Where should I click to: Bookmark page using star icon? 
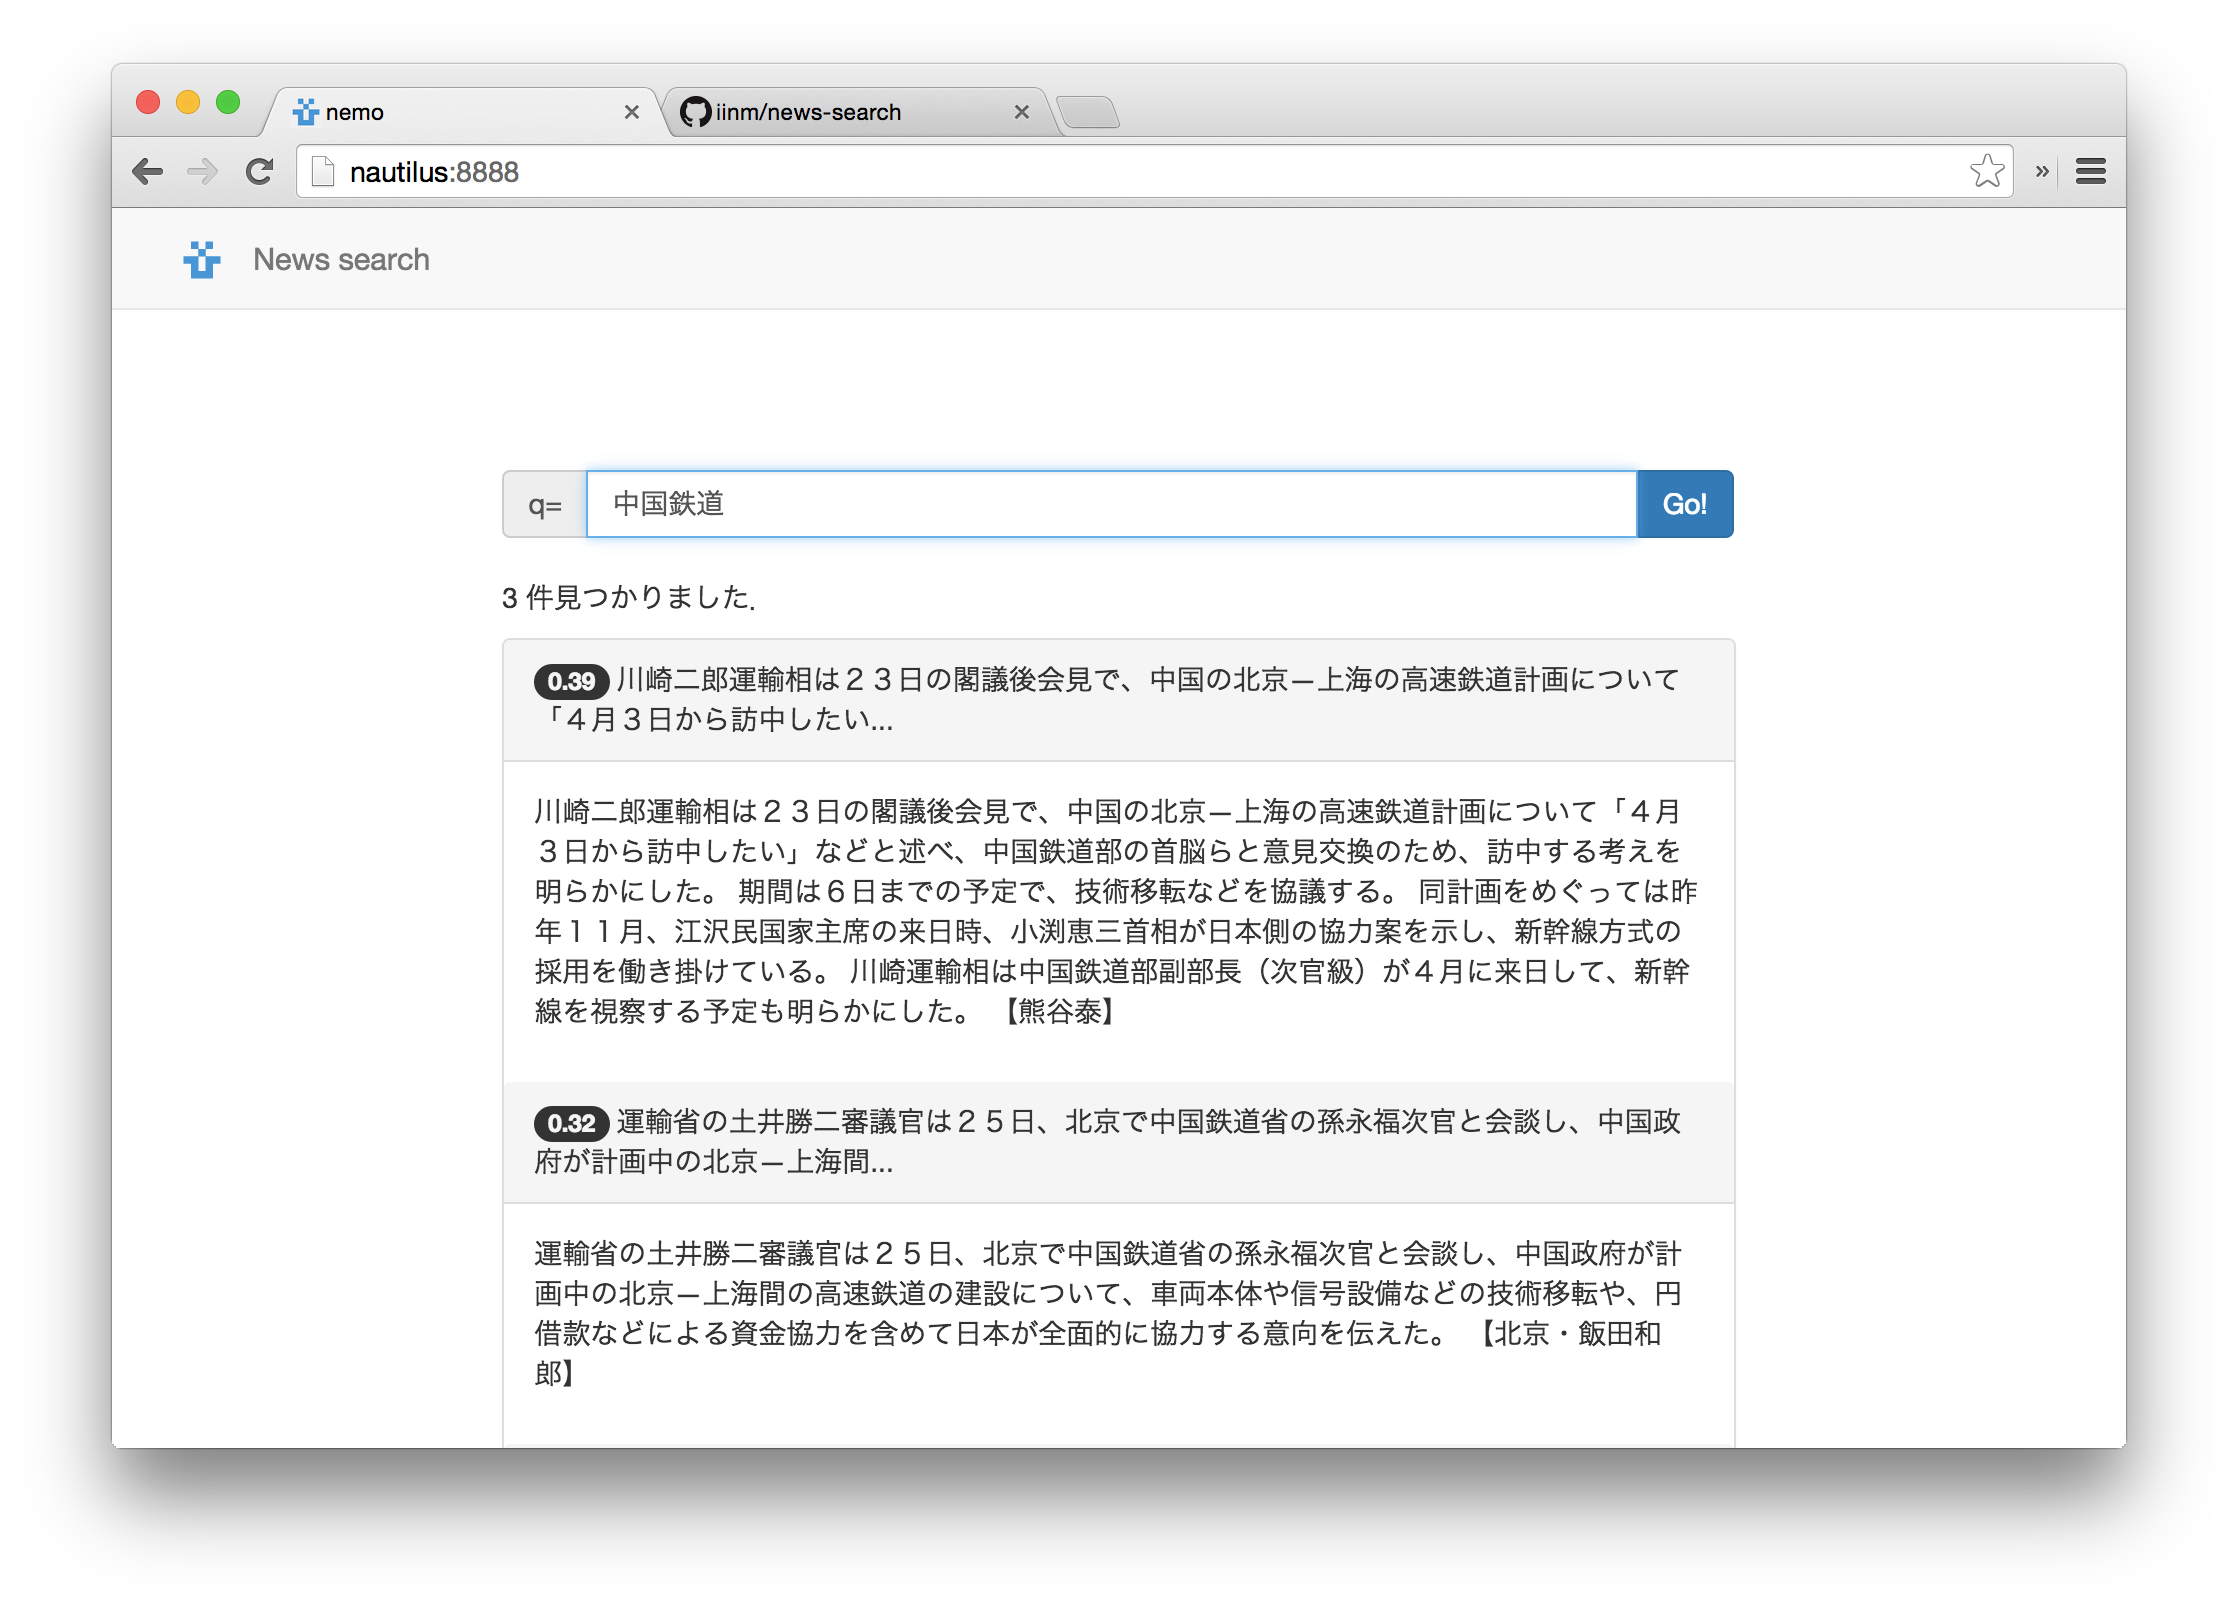[1986, 172]
